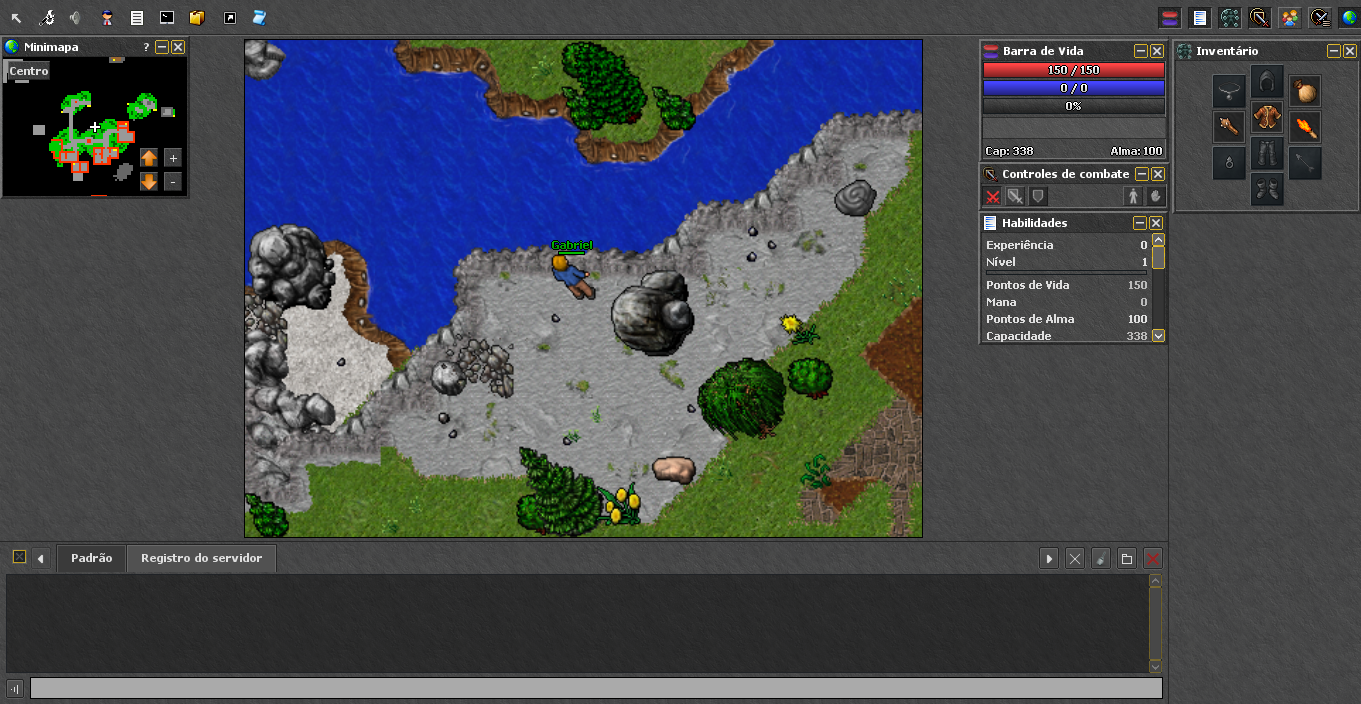Toggle the audio speaker icon in toolbar
Image resolution: width=1361 pixels, height=704 pixels.
click(76, 18)
